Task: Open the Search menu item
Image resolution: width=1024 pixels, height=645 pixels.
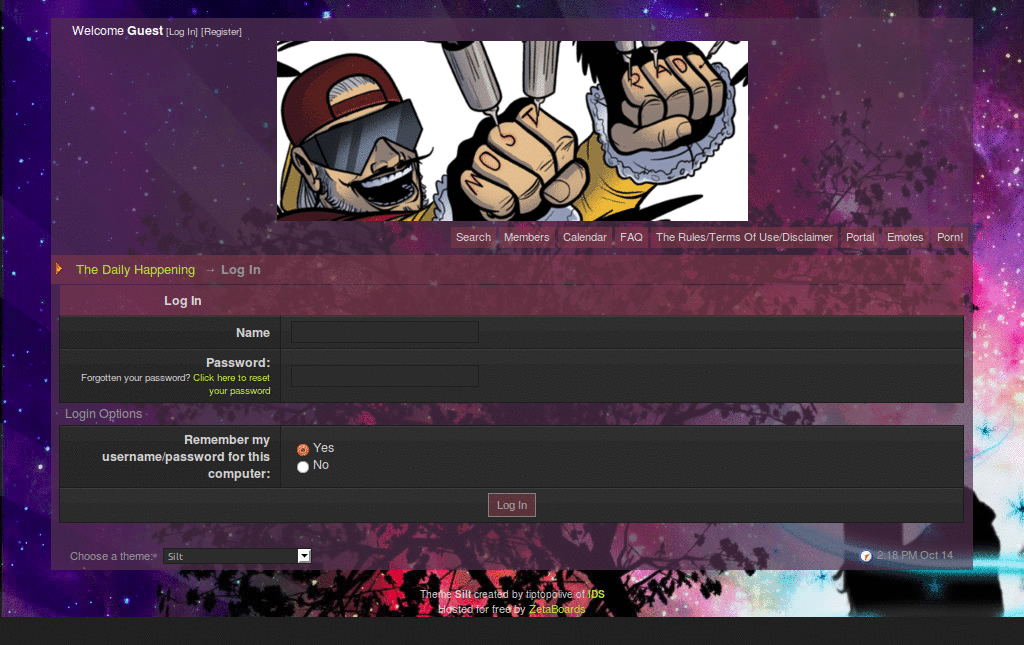Action: click(x=473, y=238)
